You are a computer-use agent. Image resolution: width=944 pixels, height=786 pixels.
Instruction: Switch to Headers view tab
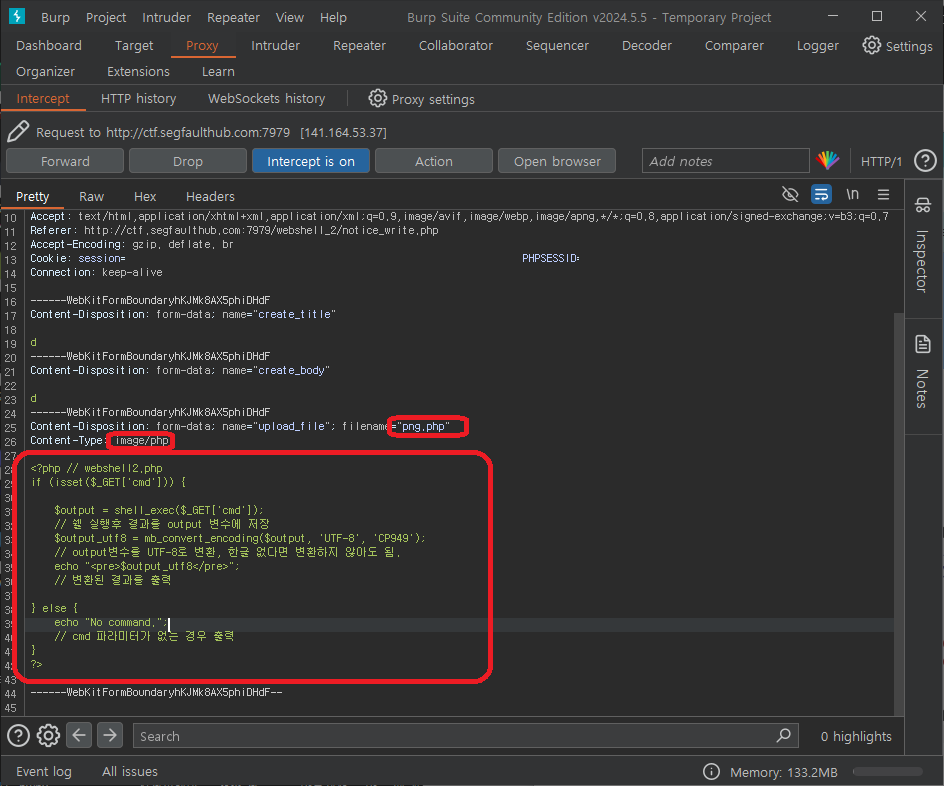click(x=210, y=196)
